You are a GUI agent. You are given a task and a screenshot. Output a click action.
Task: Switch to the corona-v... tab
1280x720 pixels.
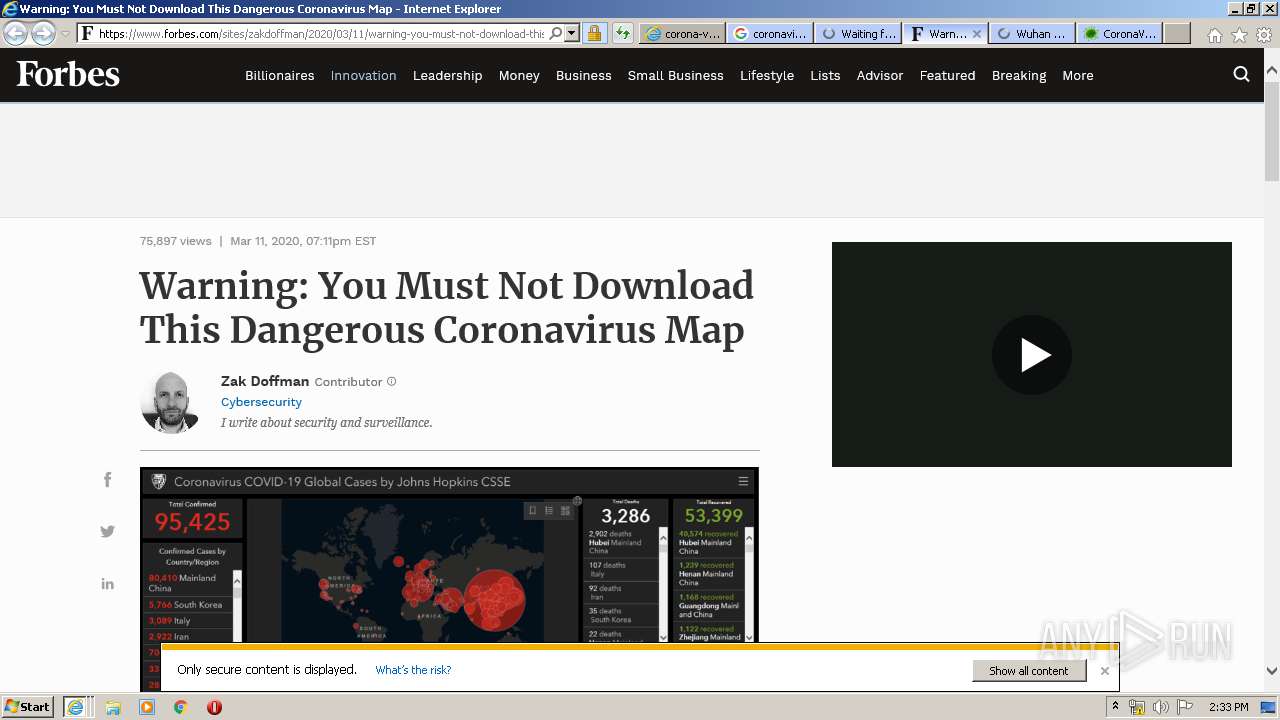(x=682, y=33)
